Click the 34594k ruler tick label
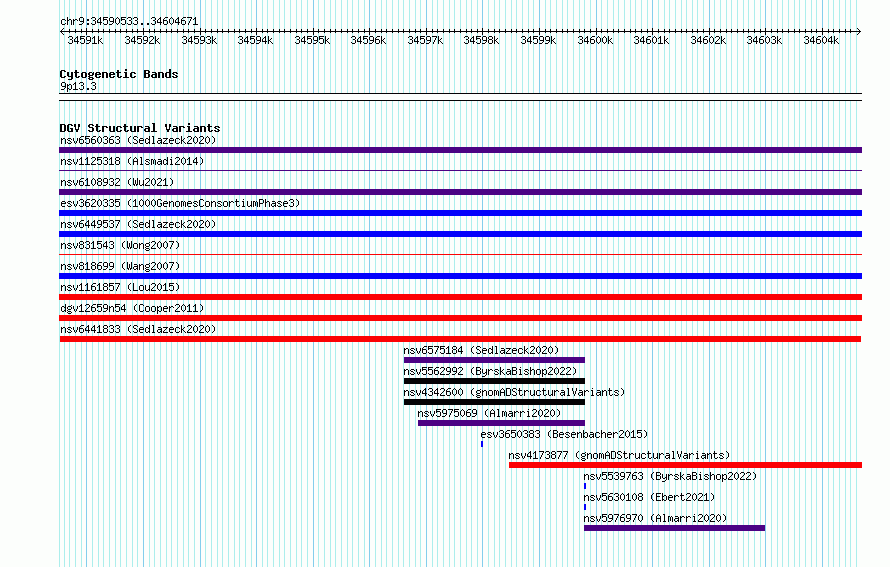 click(255, 40)
